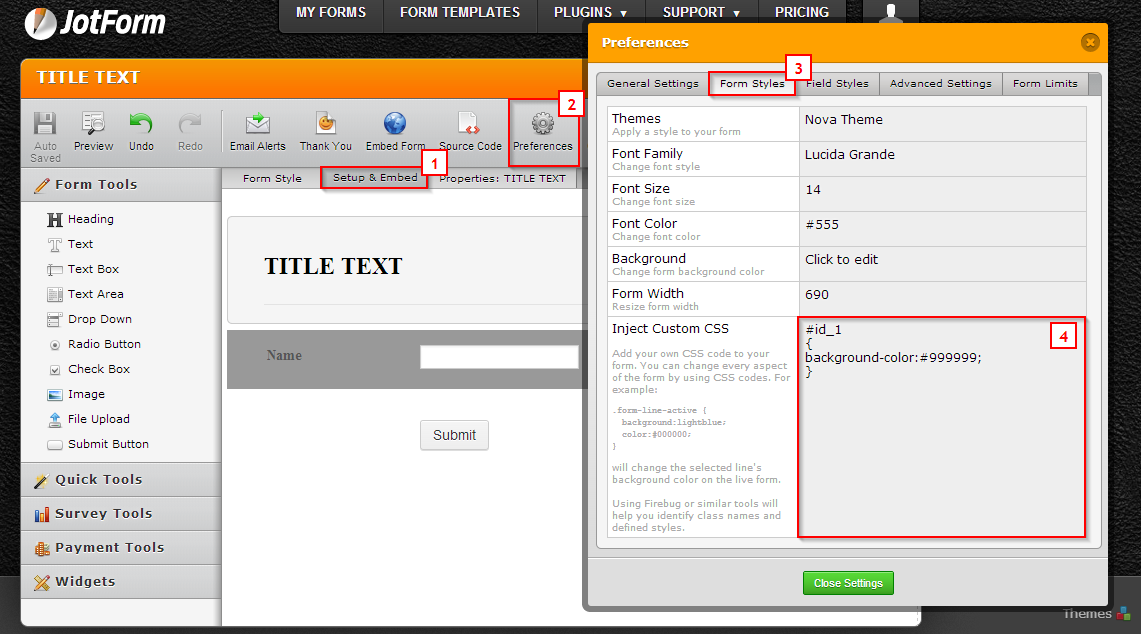Open the Thank You page settings

click(x=326, y=125)
